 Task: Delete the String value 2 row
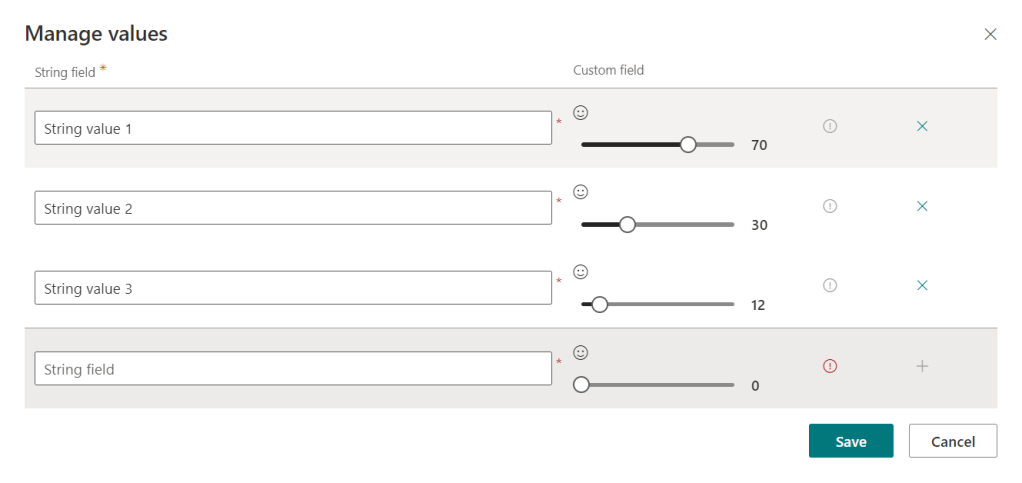pos(922,206)
